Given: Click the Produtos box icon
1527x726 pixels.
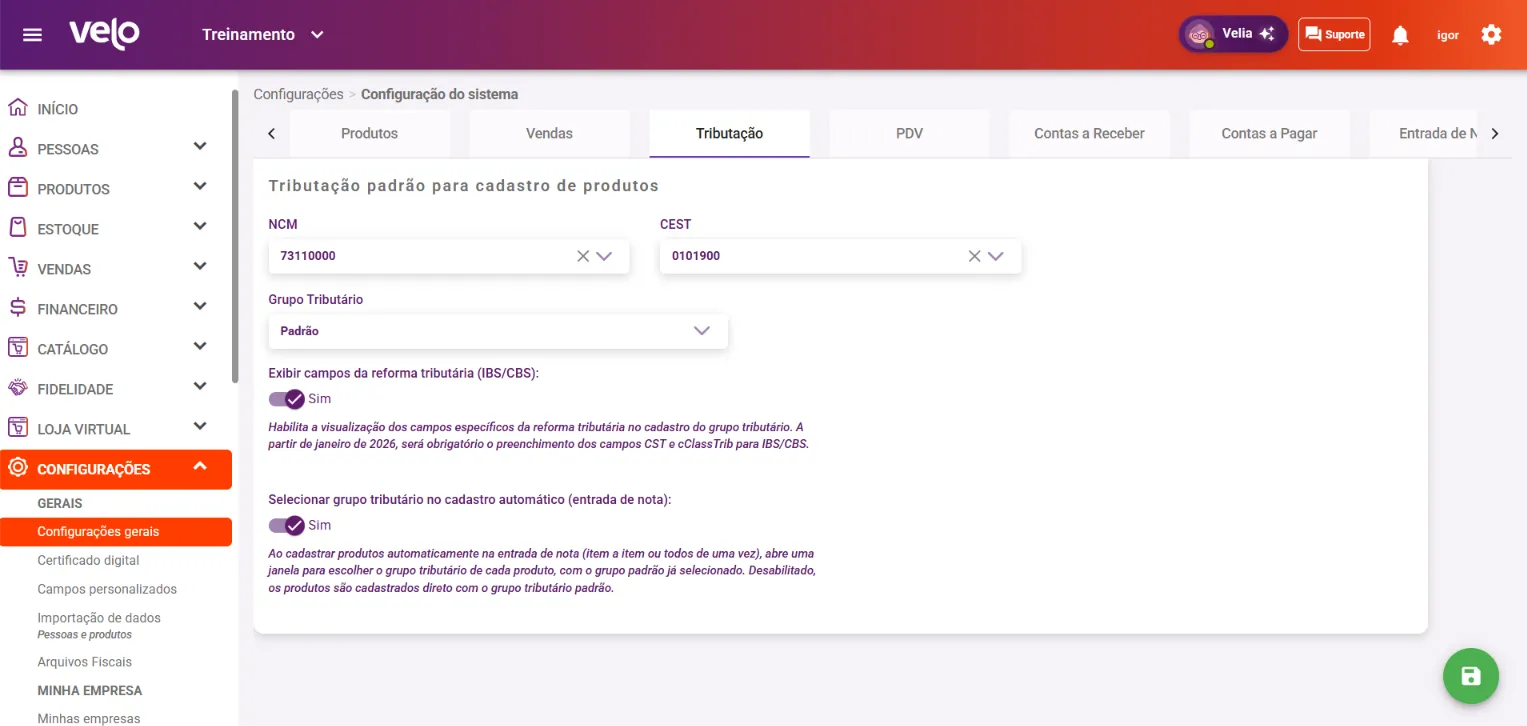Looking at the screenshot, I should tap(17, 188).
